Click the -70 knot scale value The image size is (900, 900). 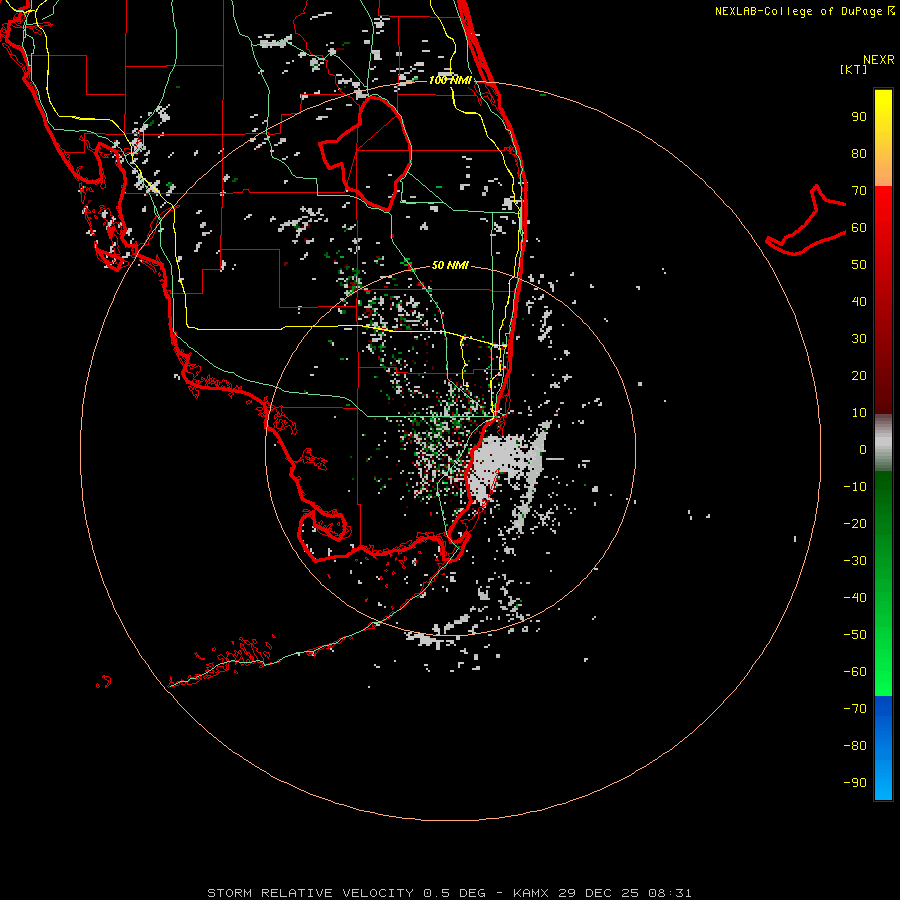[x=855, y=709]
